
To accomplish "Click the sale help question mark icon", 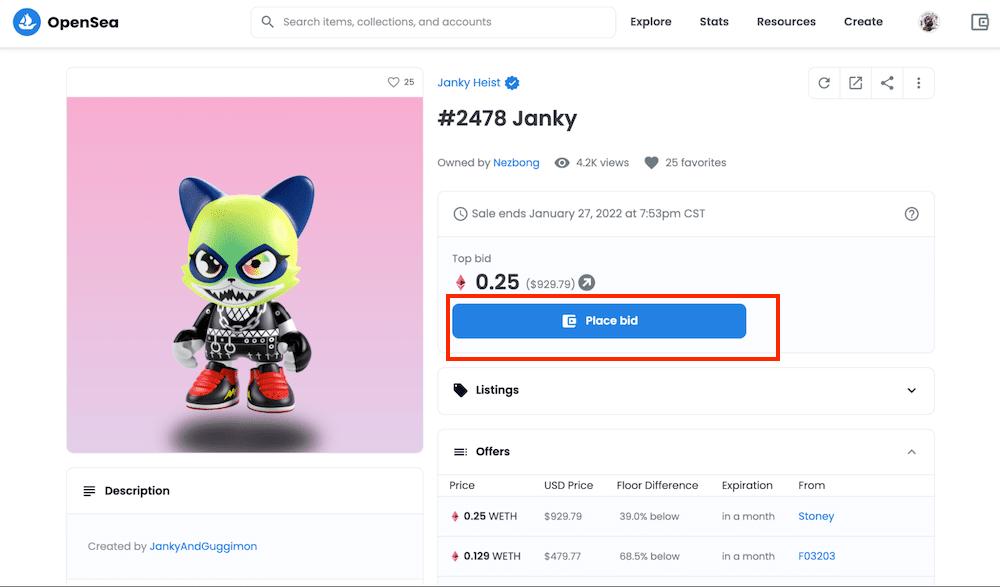I will [911, 214].
